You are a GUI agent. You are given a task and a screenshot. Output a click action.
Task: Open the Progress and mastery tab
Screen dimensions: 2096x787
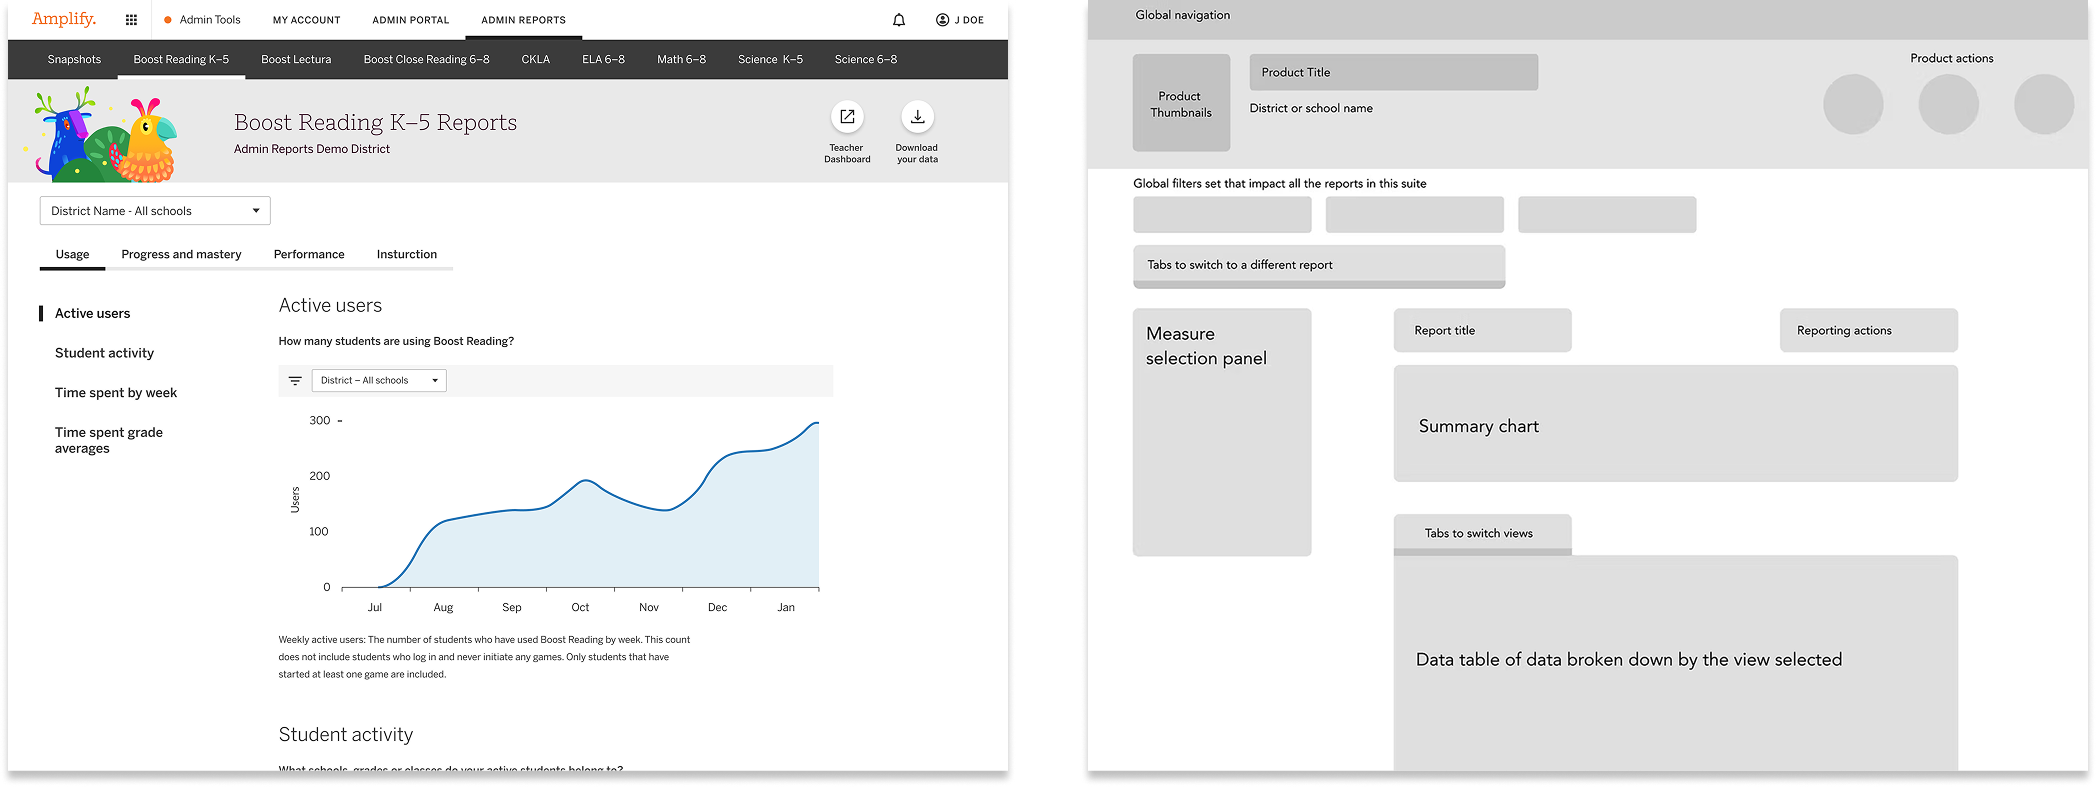(x=181, y=255)
